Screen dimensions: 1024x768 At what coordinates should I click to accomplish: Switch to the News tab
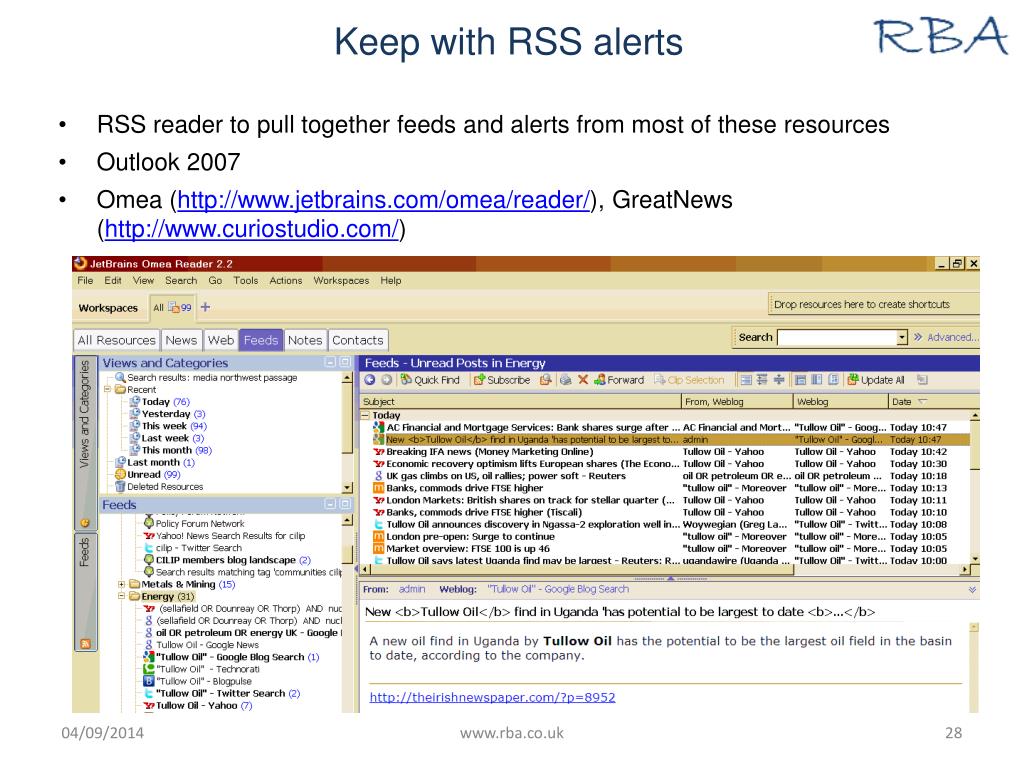click(181, 340)
